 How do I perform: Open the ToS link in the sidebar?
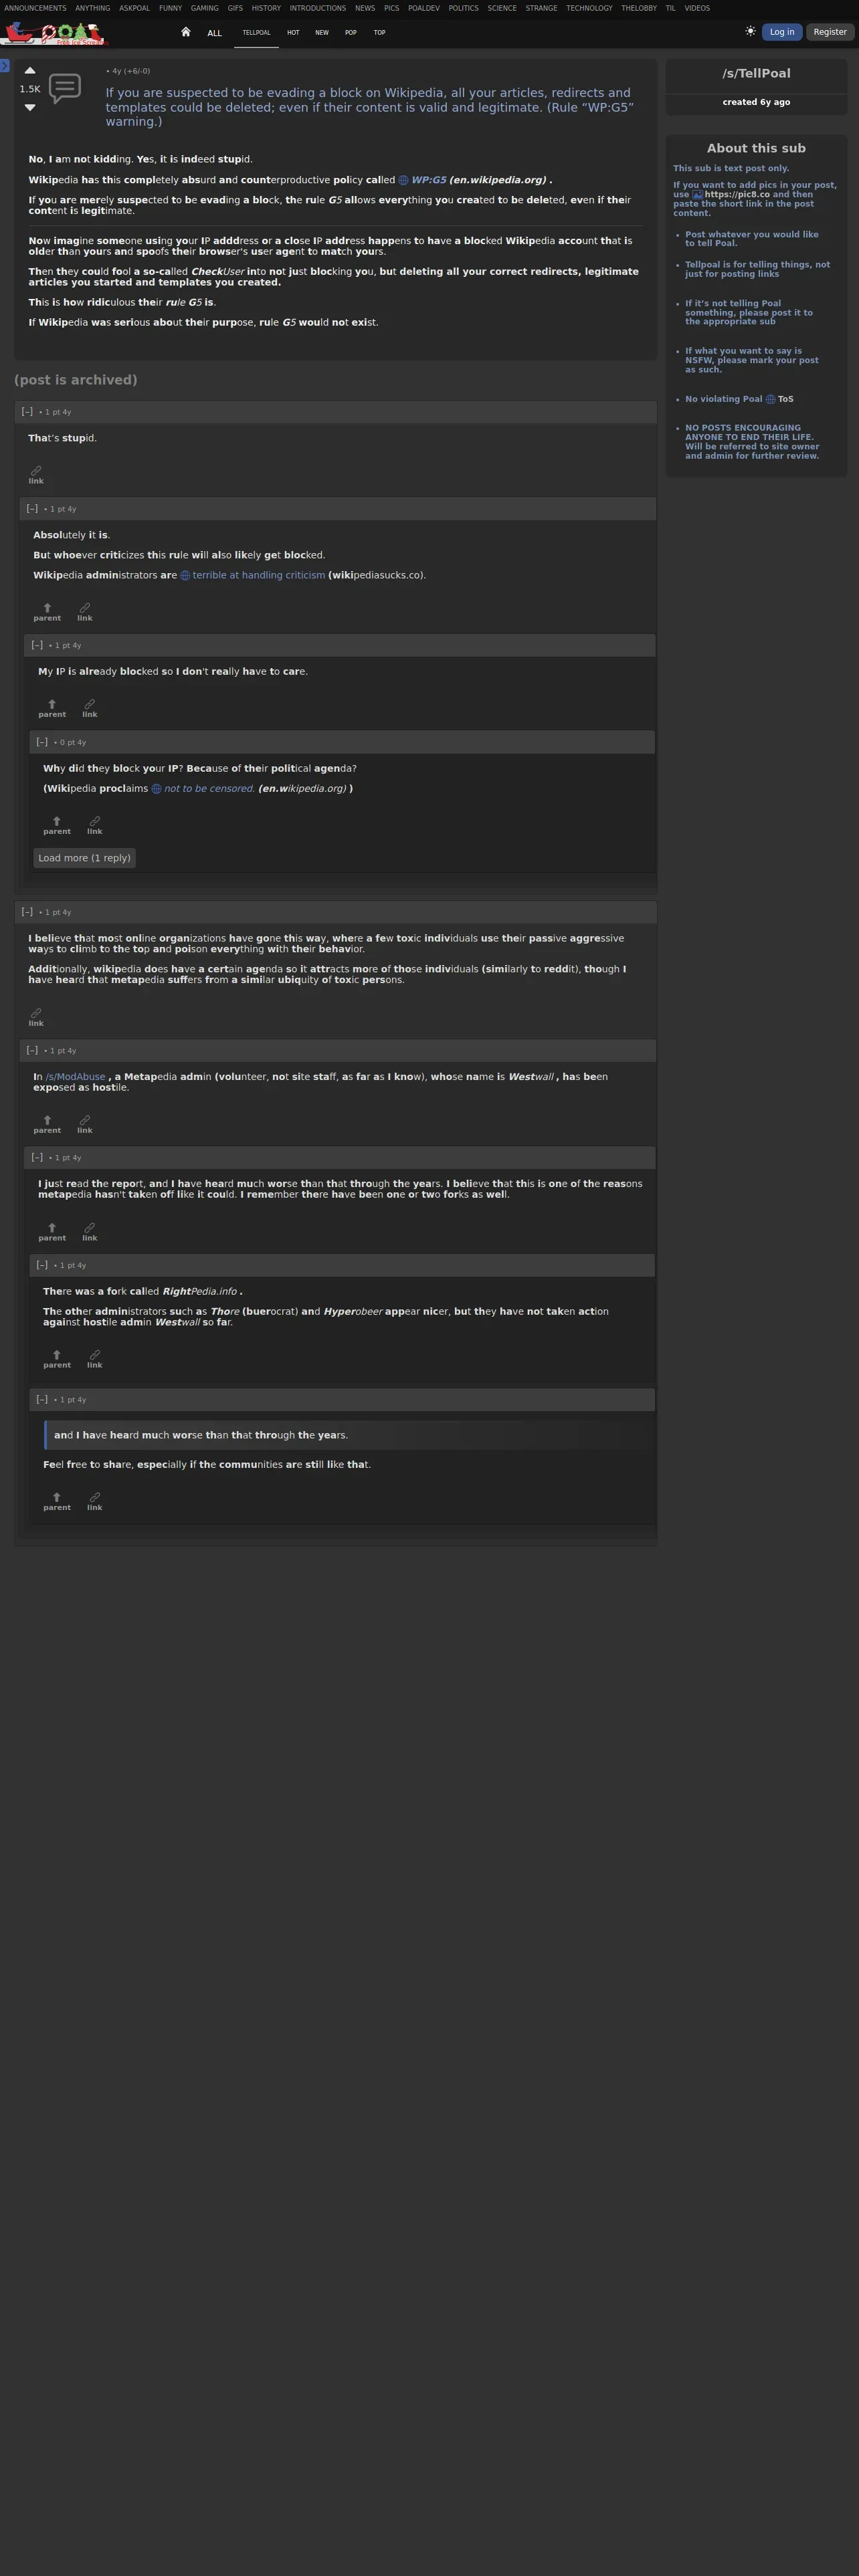786,399
